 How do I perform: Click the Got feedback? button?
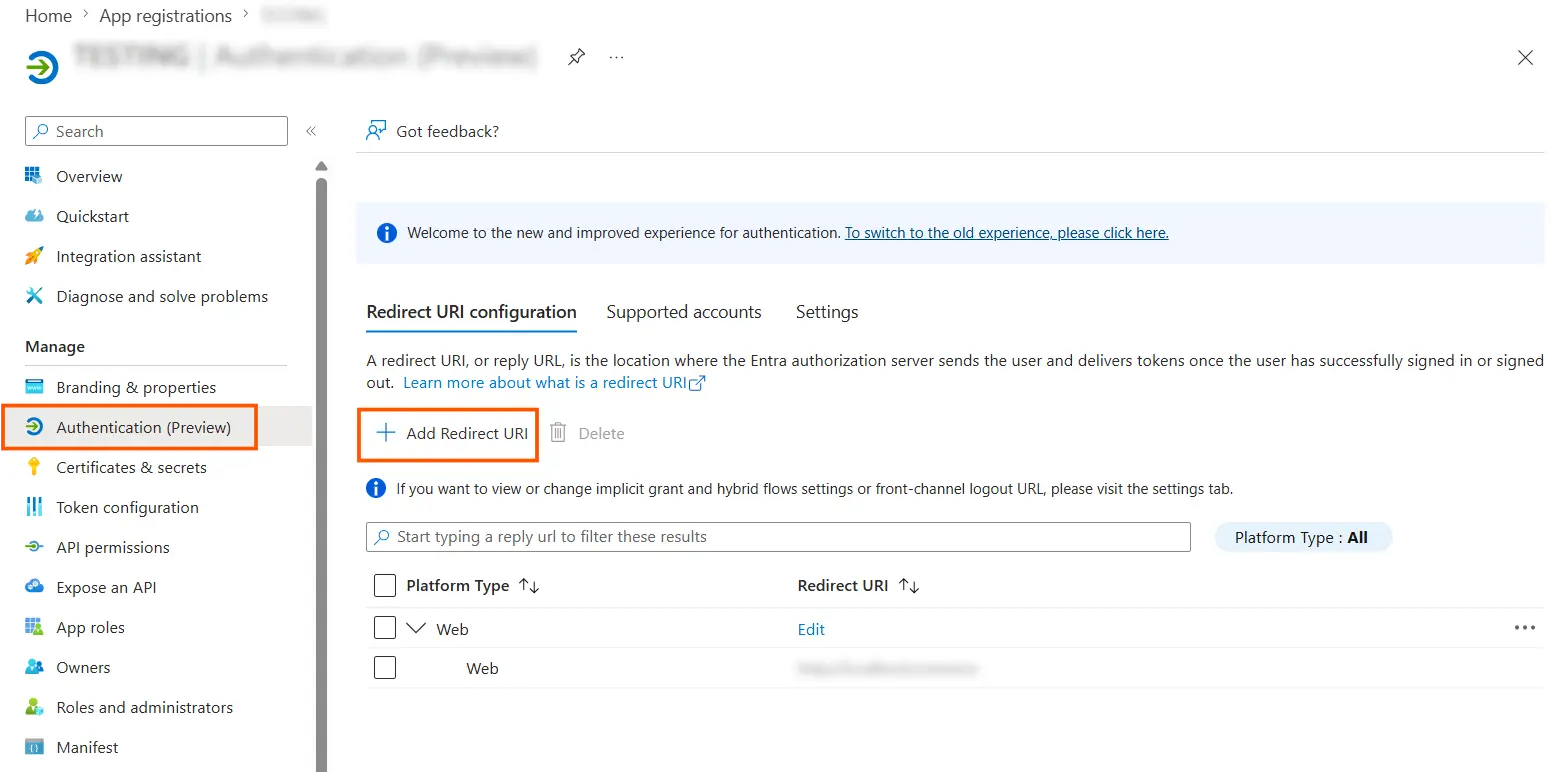(x=432, y=131)
